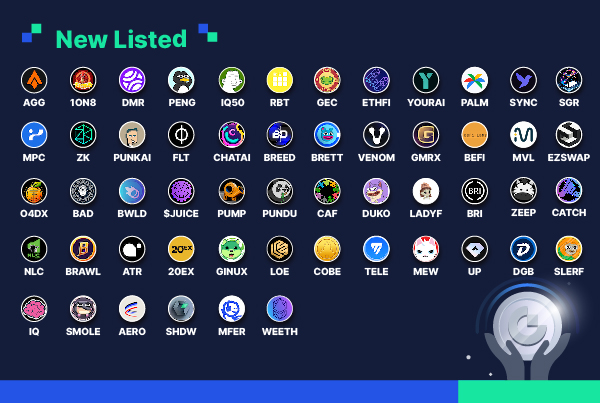The image size is (600, 403).
Task: Click the AGG token icon
Action: click(34, 80)
